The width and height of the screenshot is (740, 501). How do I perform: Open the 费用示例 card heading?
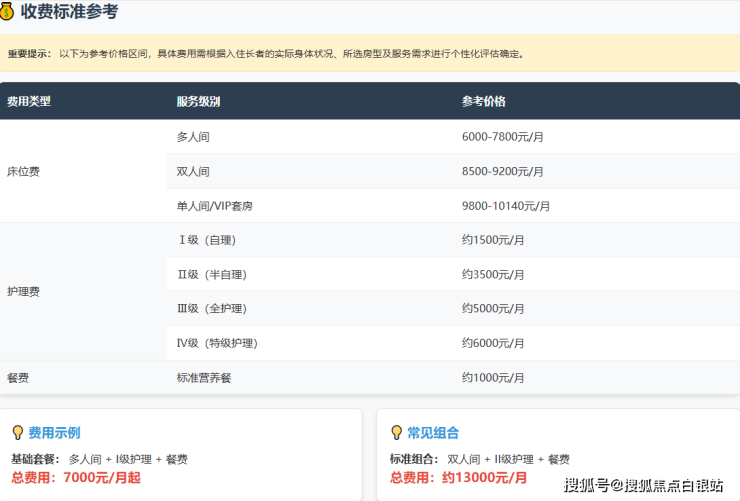coord(54,433)
